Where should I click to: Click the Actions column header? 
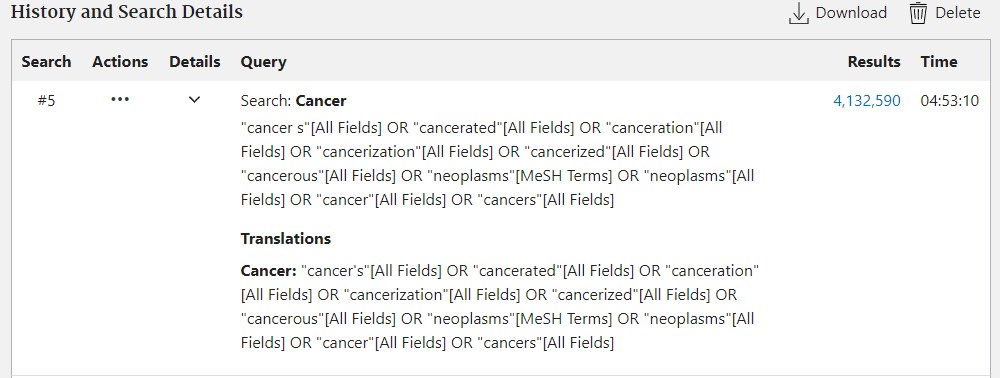(x=120, y=62)
